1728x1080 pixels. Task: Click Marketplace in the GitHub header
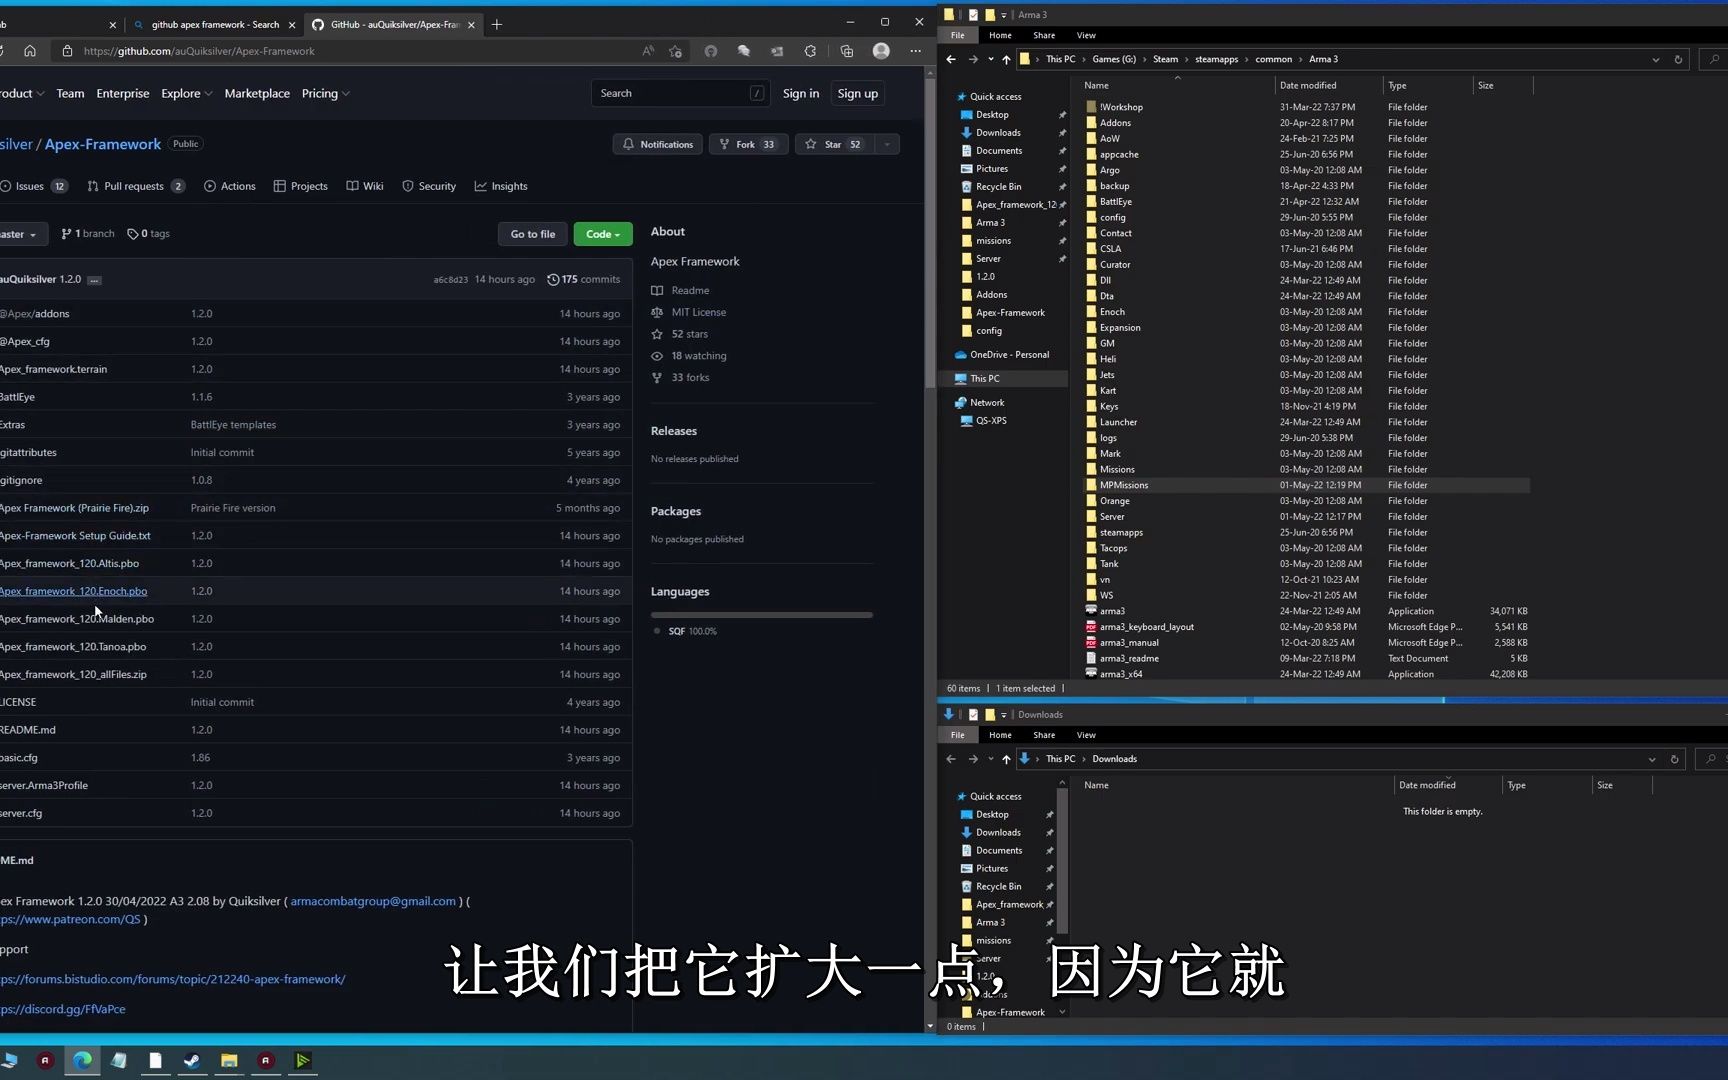pyautogui.click(x=257, y=93)
